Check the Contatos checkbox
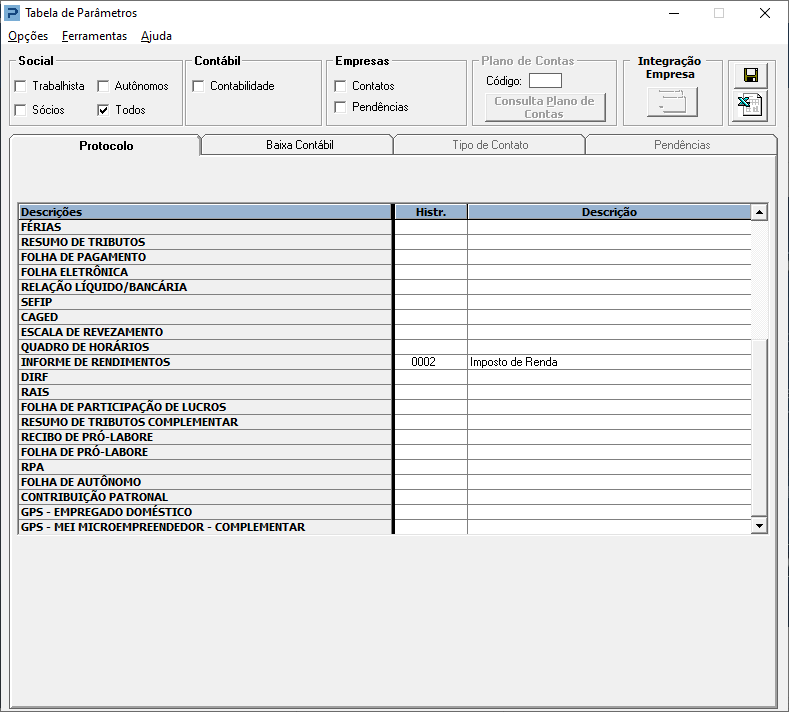This screenshot has height=712, width=789. 341,86
